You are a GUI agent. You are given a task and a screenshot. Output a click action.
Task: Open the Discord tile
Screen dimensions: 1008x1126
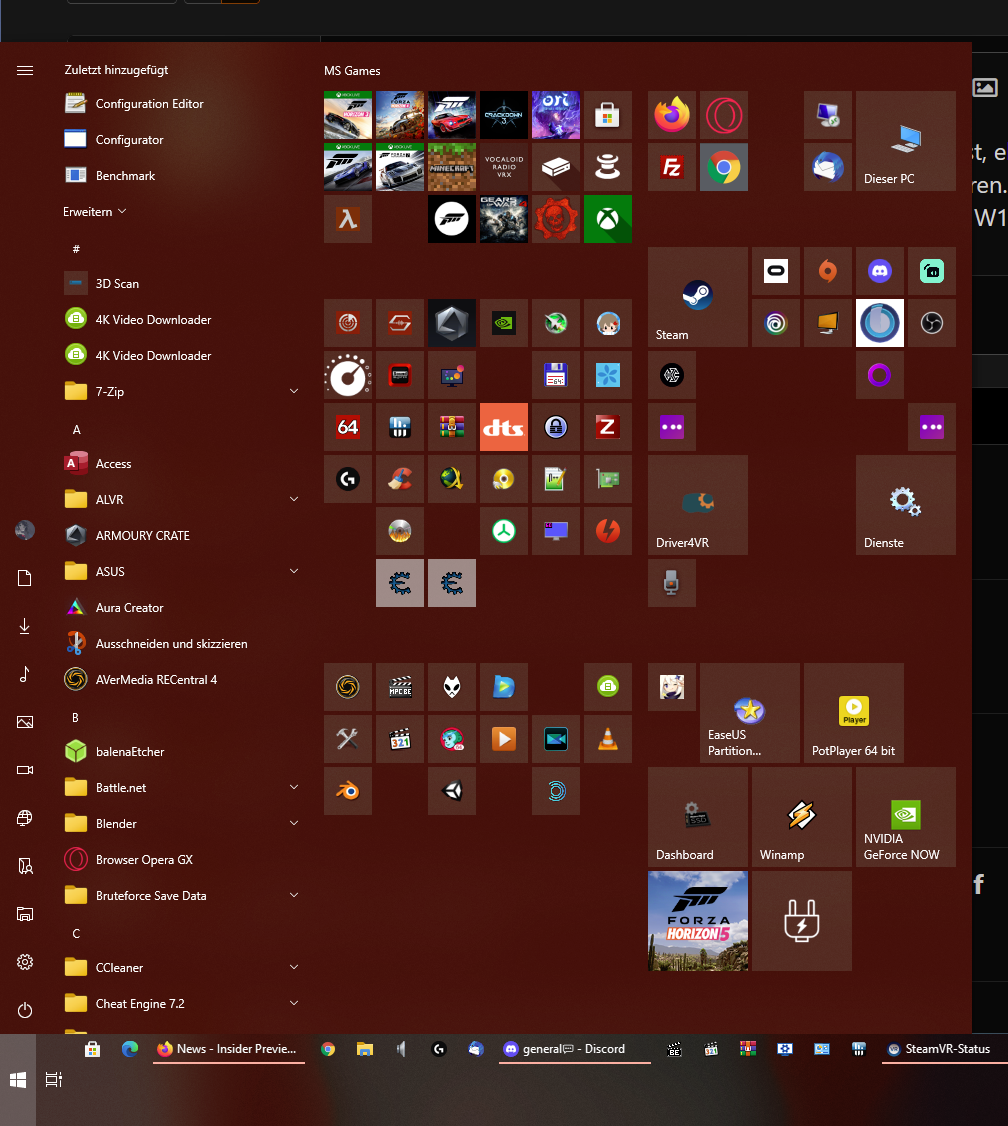879,271
